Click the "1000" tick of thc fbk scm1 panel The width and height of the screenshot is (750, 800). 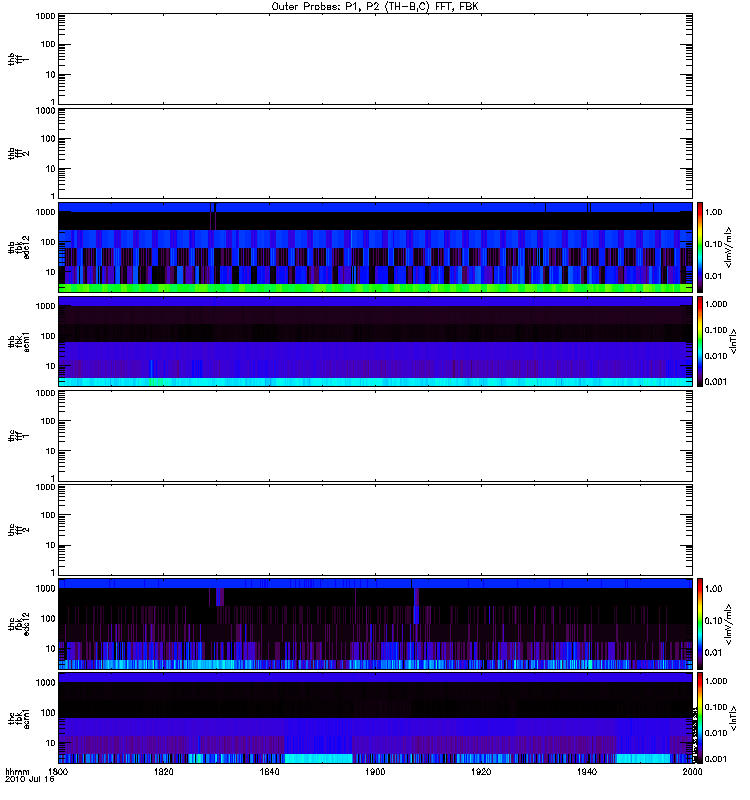pyautogui.click(x=45, y=683)
